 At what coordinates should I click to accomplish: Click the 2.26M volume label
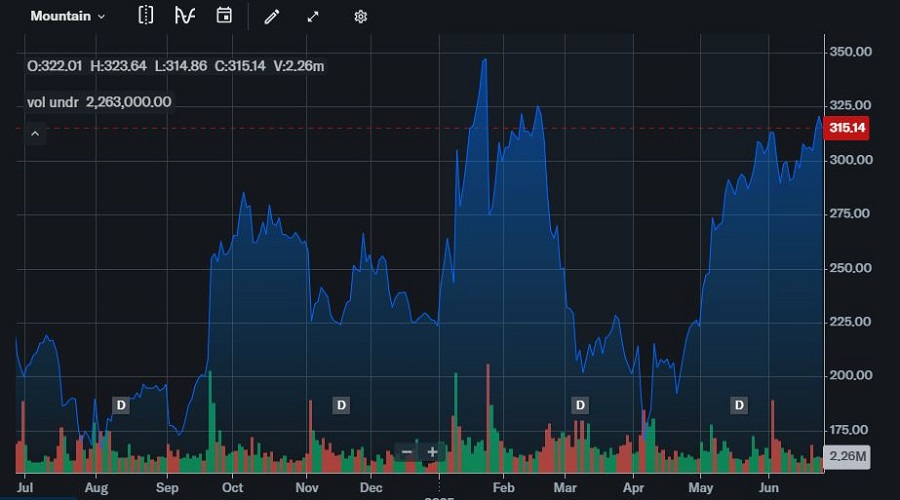847,456
